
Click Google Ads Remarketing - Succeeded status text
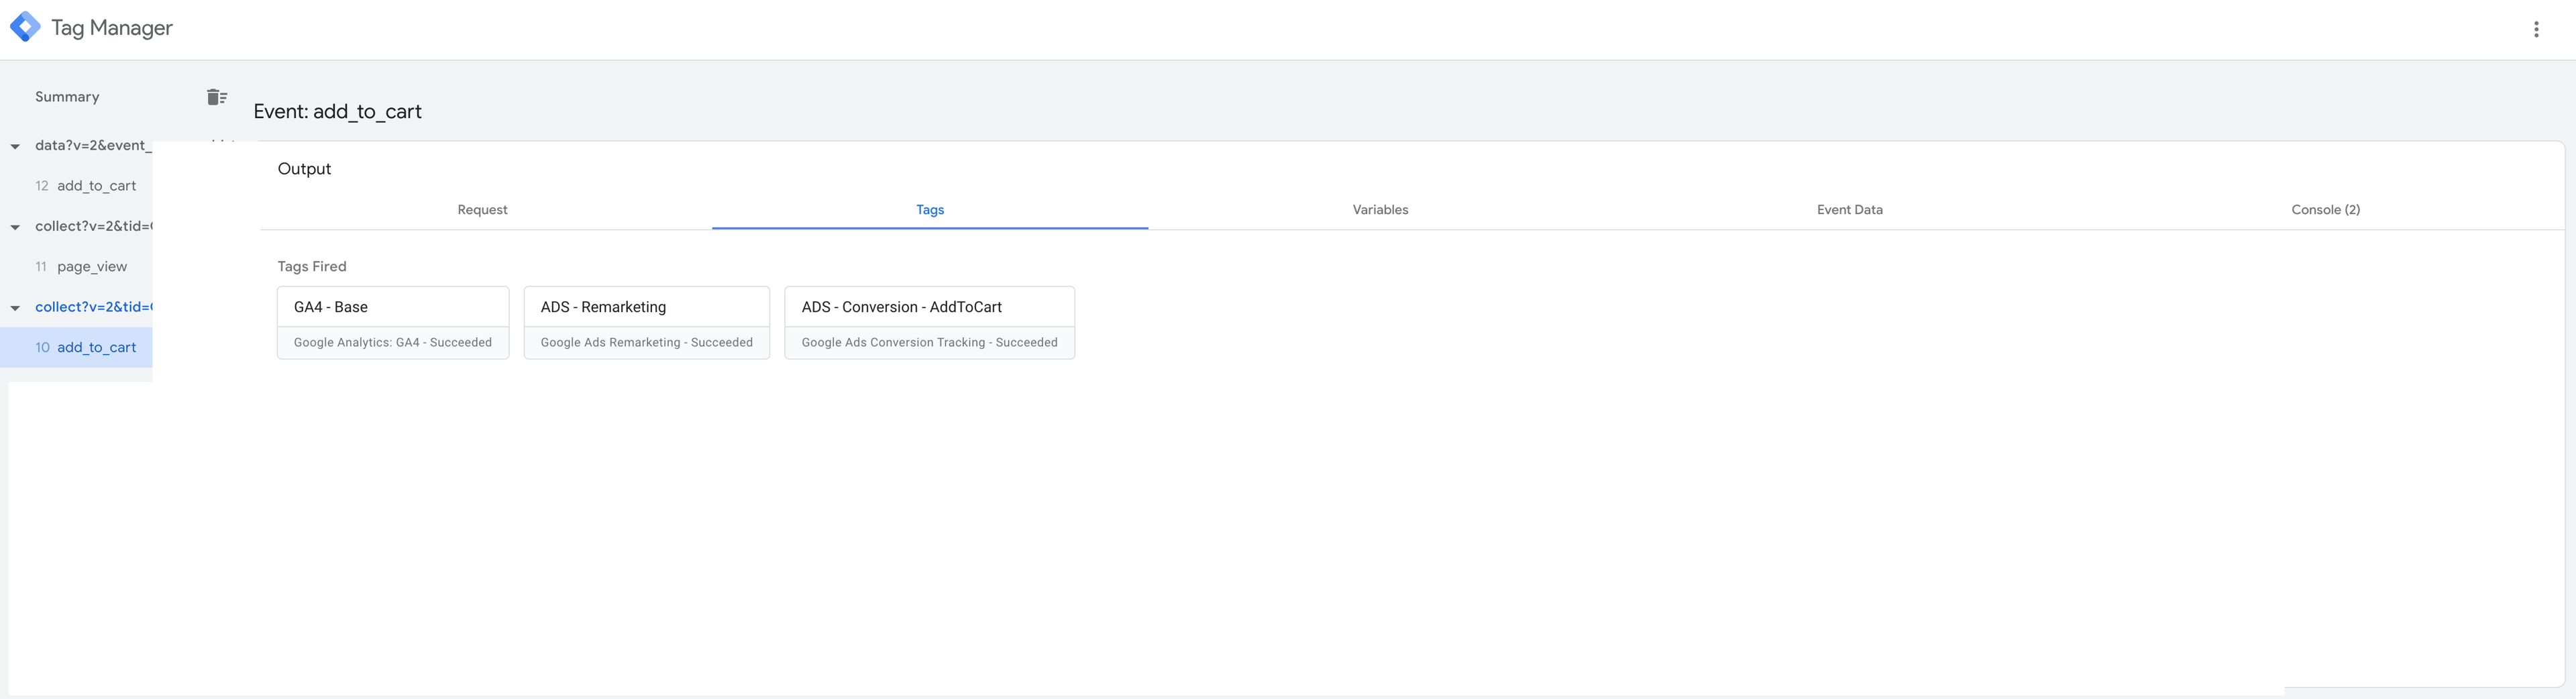pyautogui.click(x=647, y=343)
